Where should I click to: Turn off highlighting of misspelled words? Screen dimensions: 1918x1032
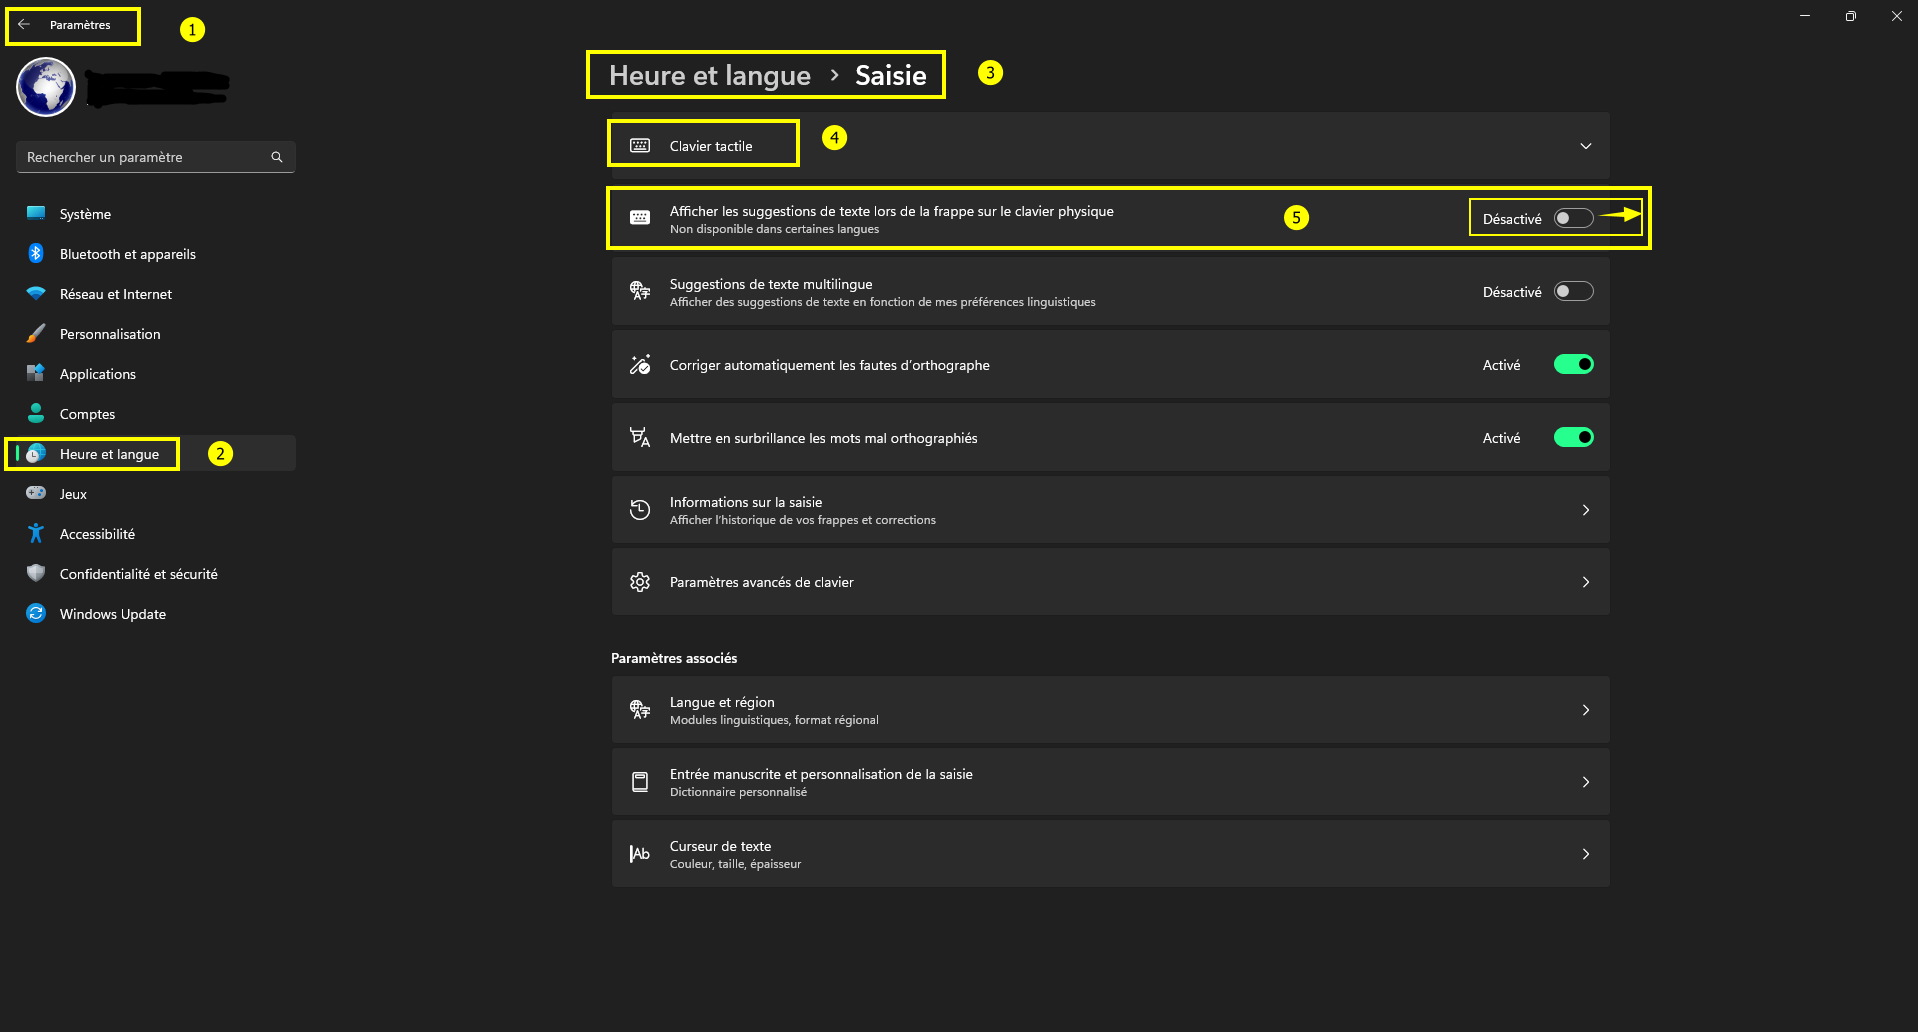tap(1573, 438)
